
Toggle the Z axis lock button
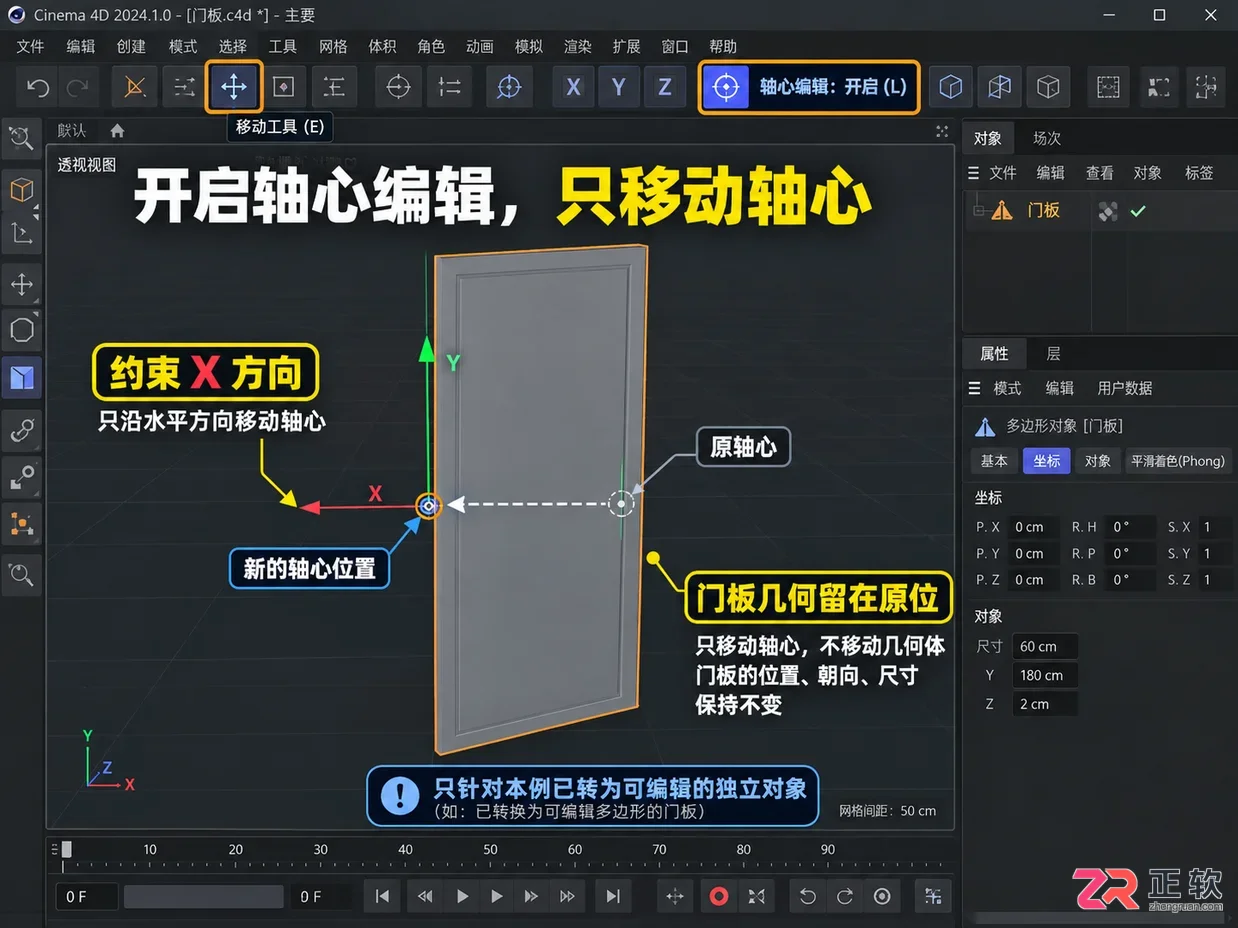click(665, 87)
